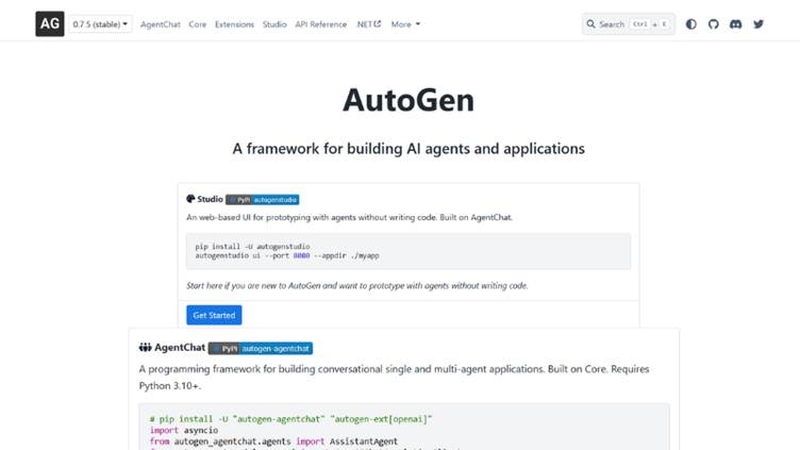Open API Reference in the navbar
The width and height of the screenshot is (800, 450).
[x=320, y=24]
